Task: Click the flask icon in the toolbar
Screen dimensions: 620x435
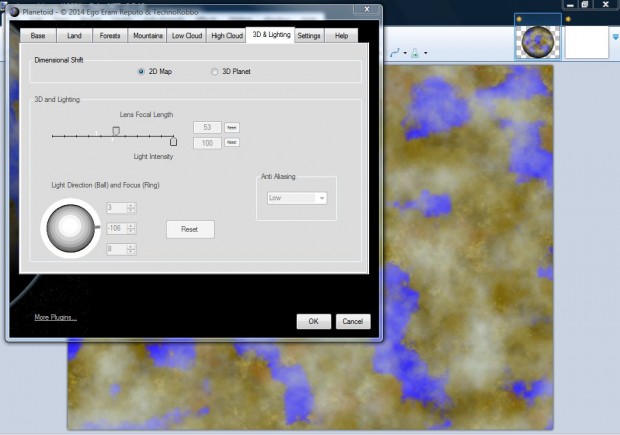Action: (416, 52)
